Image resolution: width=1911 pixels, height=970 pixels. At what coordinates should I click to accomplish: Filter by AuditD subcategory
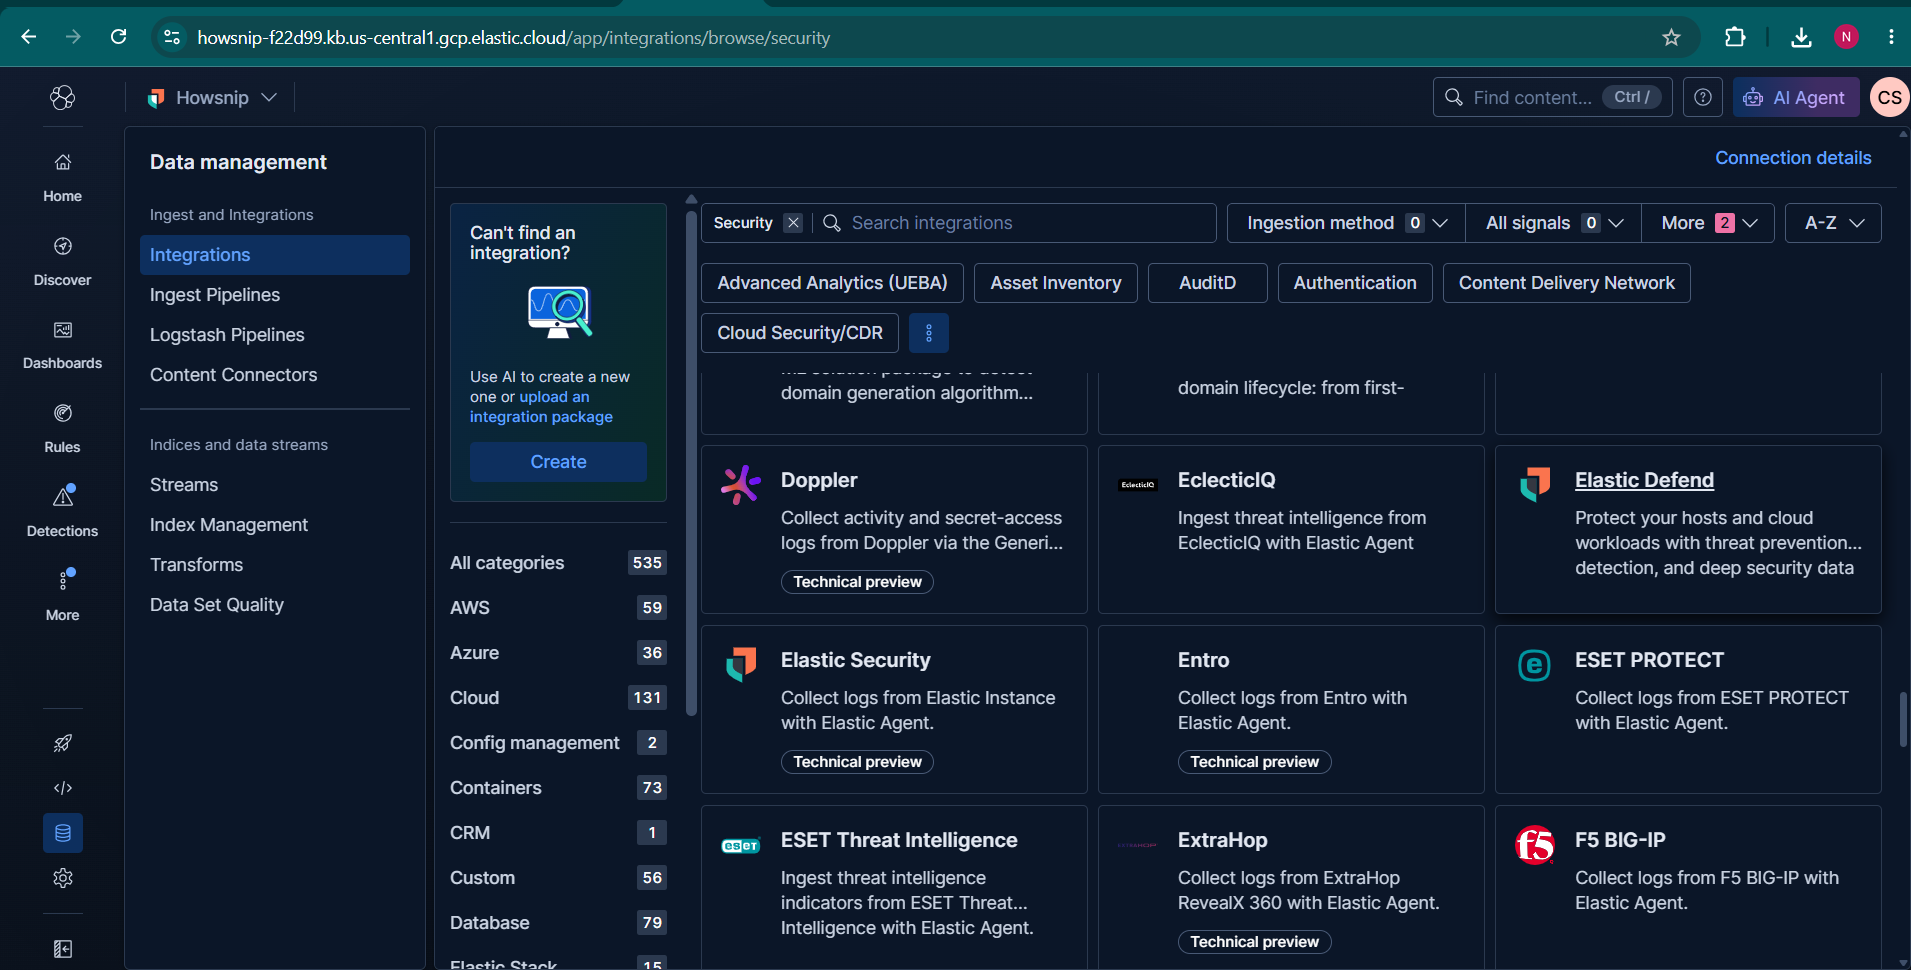(1208, 283)
